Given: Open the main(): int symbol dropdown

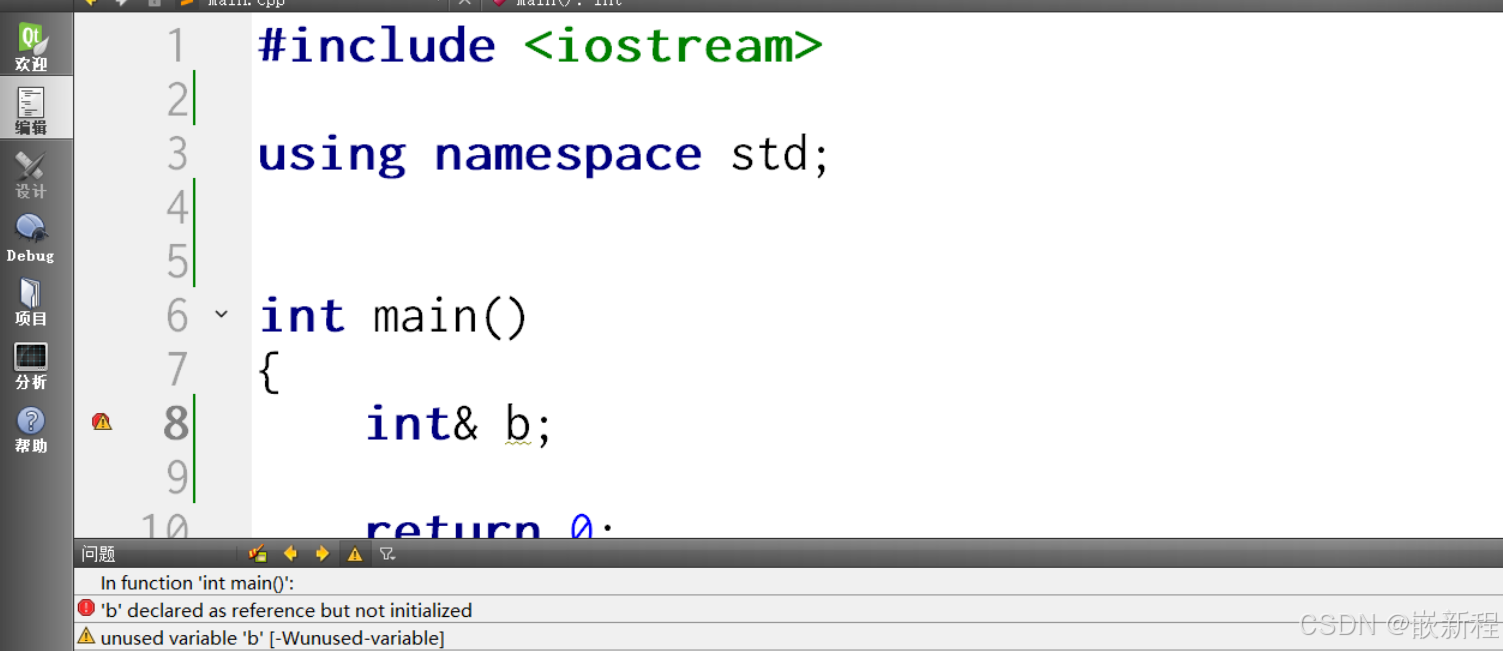Looking at the screenshot, I should pyautogui.click(x=560, y=4).
